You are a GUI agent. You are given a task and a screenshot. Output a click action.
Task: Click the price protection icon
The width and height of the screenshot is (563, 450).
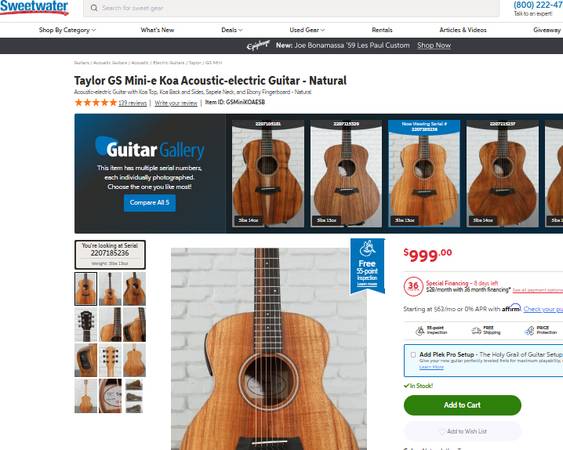pyautogui.click(x=529, y=330)
